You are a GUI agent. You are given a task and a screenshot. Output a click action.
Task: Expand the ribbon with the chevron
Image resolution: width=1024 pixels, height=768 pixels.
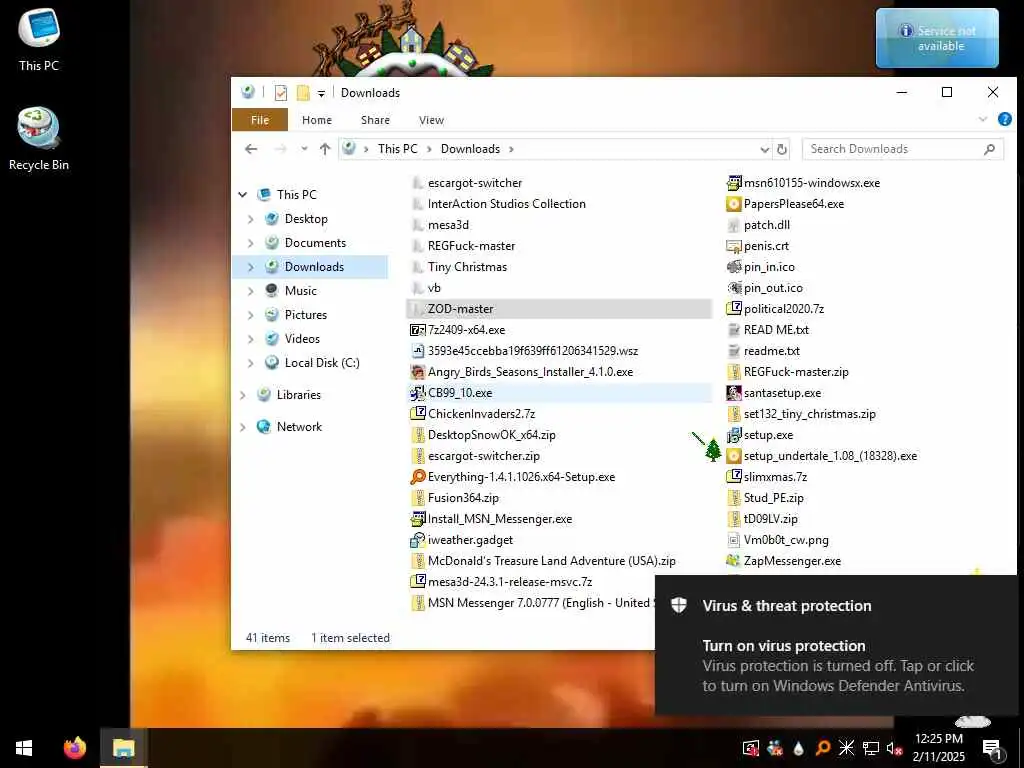(x=982, y=119)
